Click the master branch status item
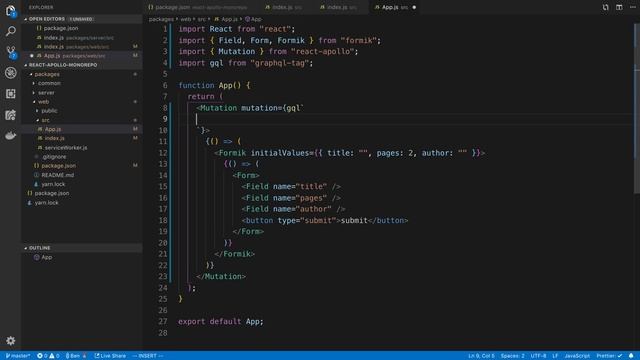Viewport: 640px width, 360px height. 18,356
